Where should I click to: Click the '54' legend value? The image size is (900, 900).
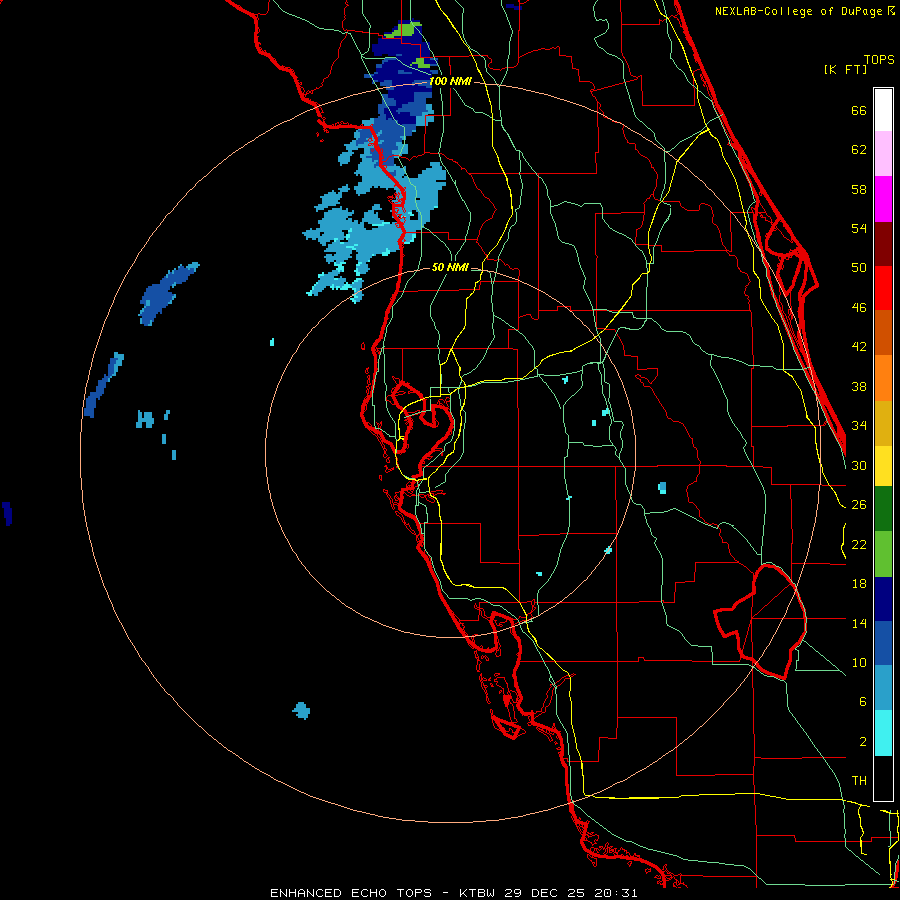coord(859,228)
